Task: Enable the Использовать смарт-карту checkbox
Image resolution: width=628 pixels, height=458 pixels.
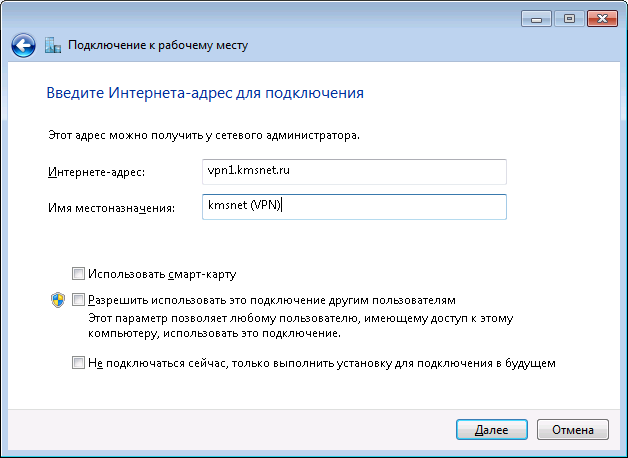Action: pos(78,274)
